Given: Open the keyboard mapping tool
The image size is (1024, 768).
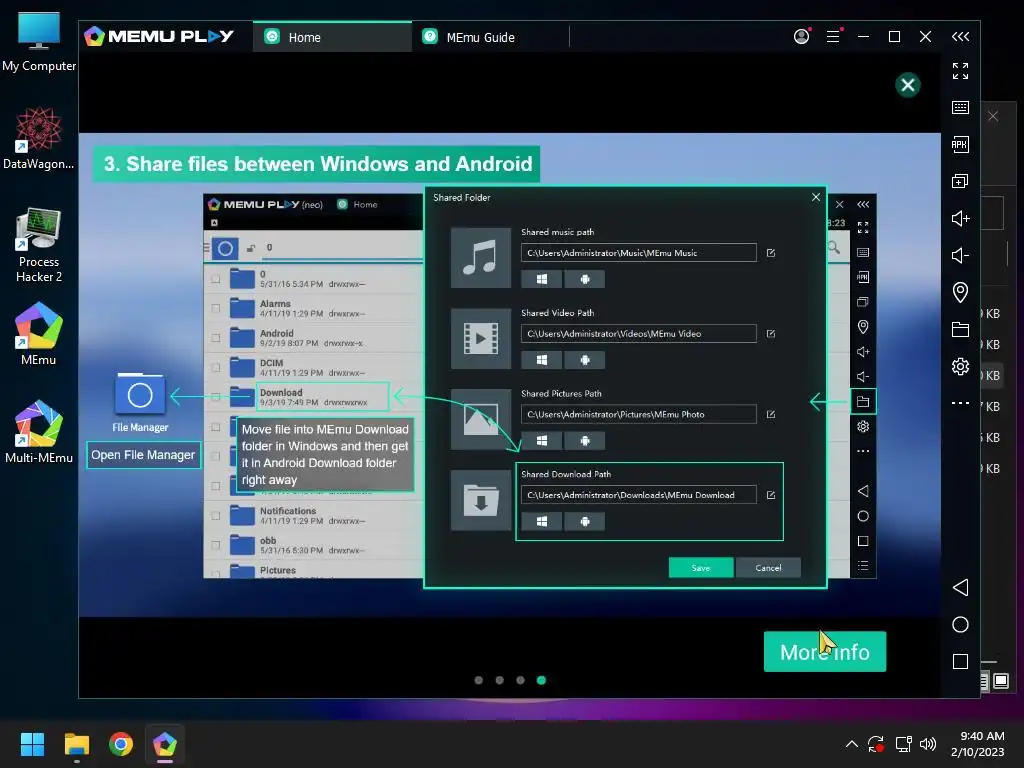Looking at the screenshot, I should 960,108.
